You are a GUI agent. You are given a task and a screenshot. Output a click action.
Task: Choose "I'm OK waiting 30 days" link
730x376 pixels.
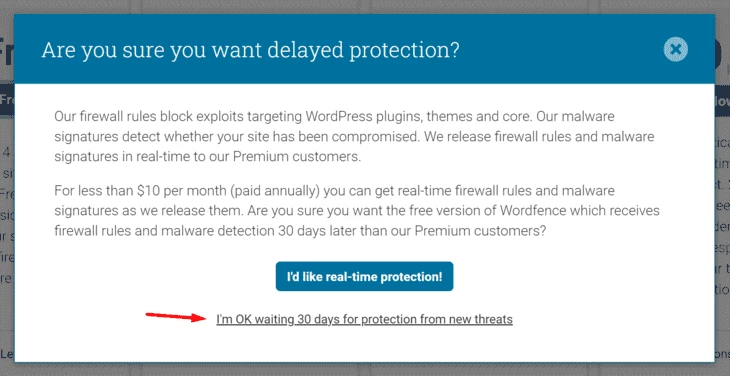pos(364,319)
